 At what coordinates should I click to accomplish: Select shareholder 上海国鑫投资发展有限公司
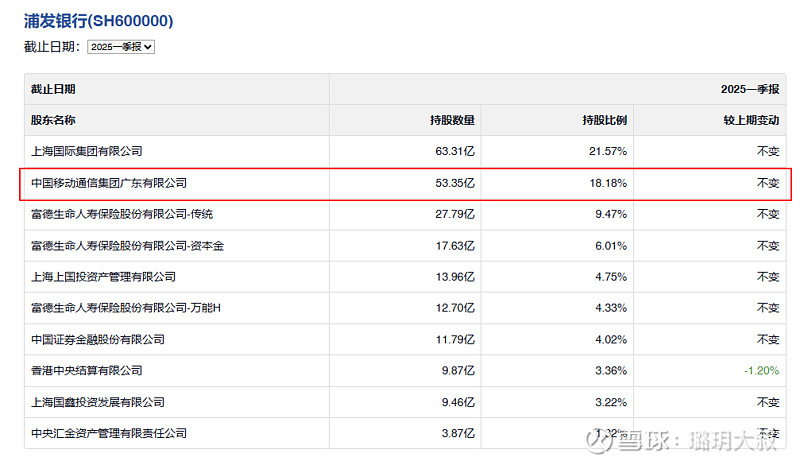(x=98, y=402)
